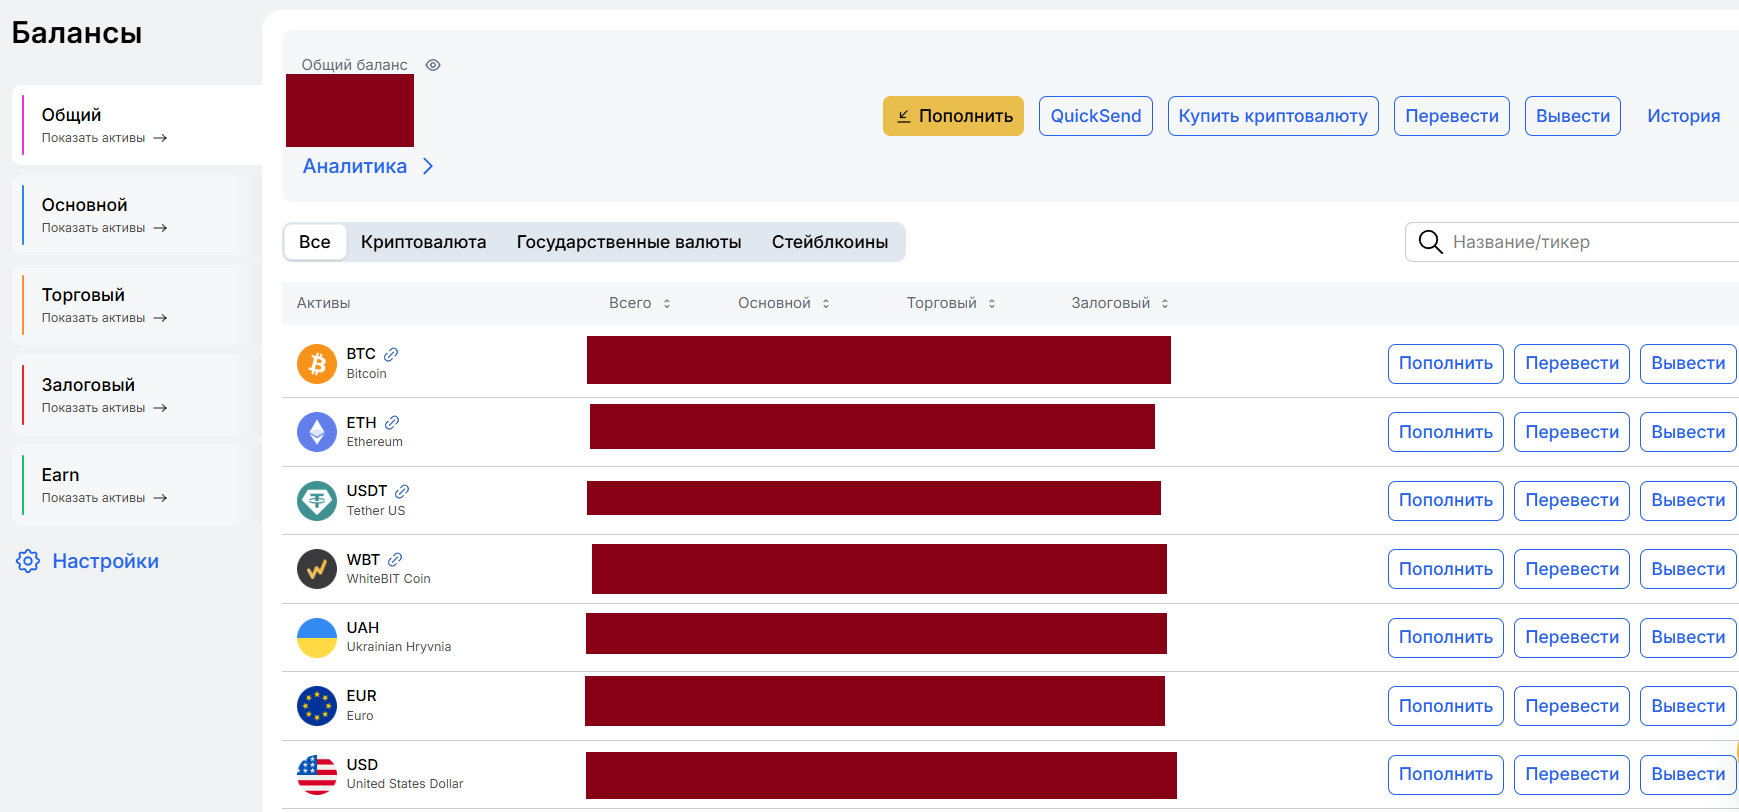This screenshot has height=812, width=1739.
Task: Switch to the Криптовалюта tab
Action: (424, 242)
